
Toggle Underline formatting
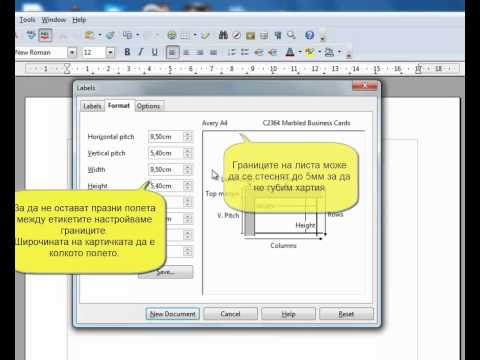(155, 52)
